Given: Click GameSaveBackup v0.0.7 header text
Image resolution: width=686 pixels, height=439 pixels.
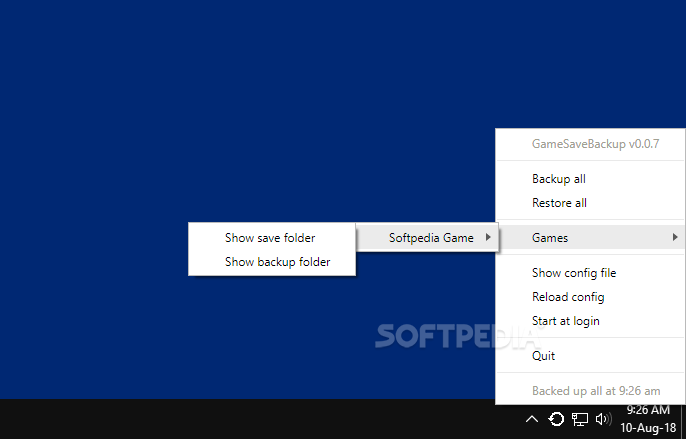Looking at the screenshot, I should 595,144.
